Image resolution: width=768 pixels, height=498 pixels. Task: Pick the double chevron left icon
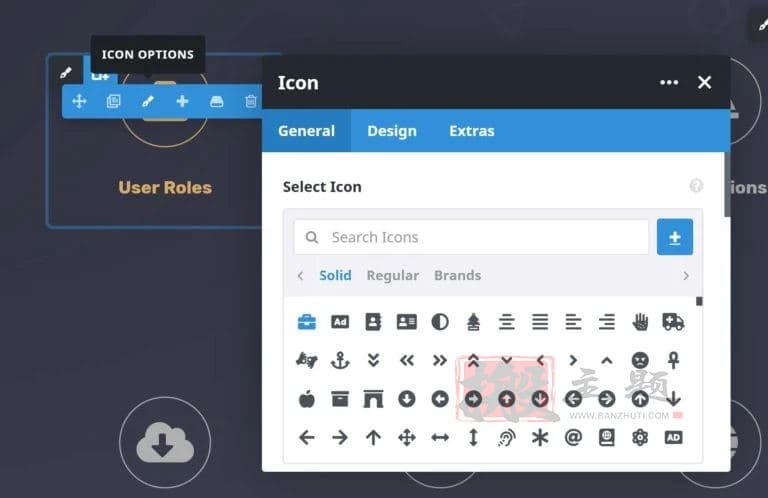(407, 360)
